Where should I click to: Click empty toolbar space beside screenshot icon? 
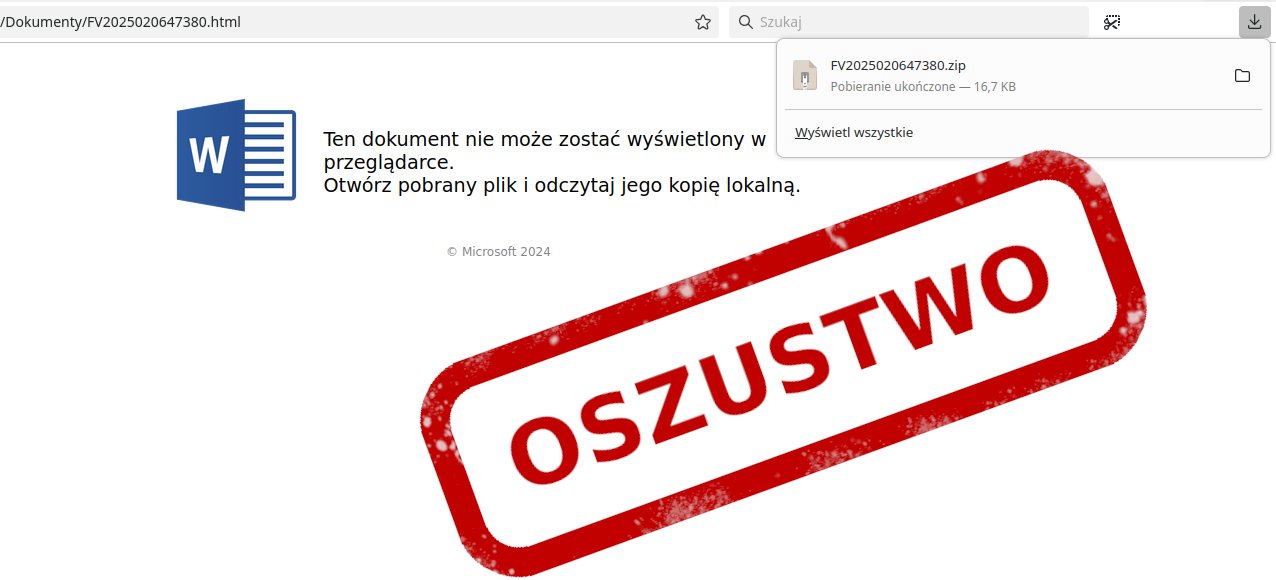click(1180, 22)
